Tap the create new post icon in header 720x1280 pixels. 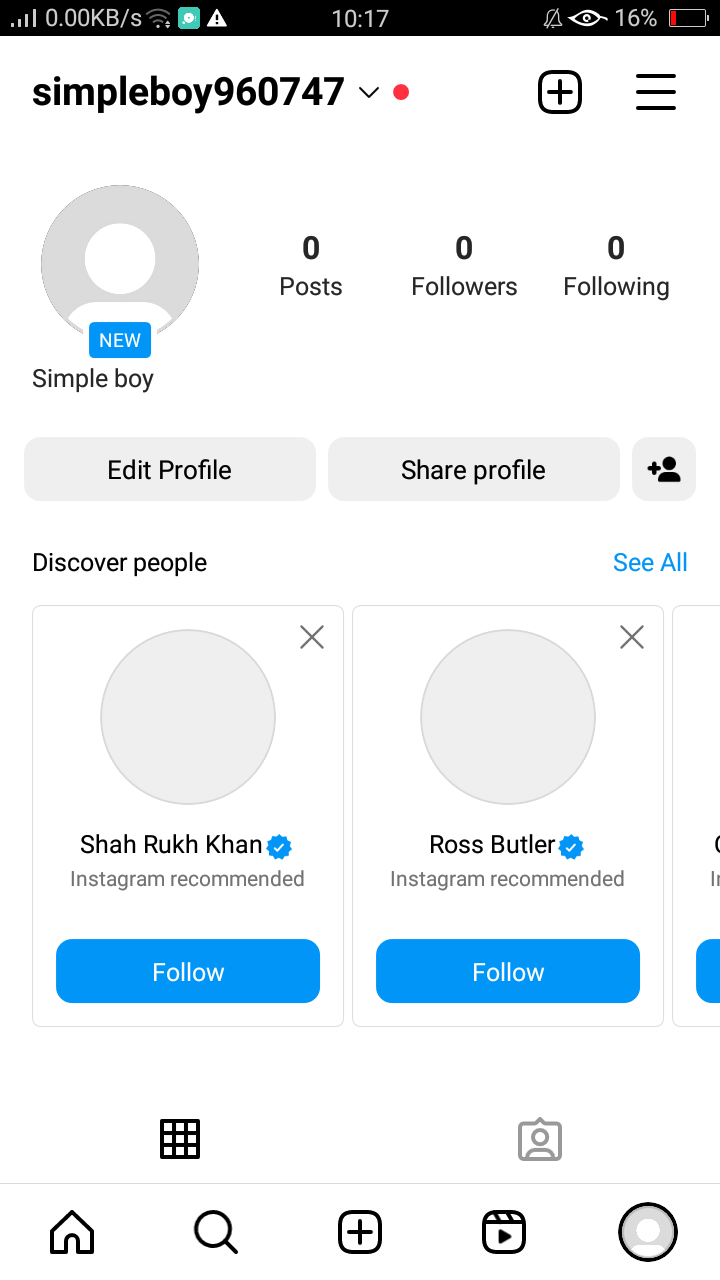(560, 93)
